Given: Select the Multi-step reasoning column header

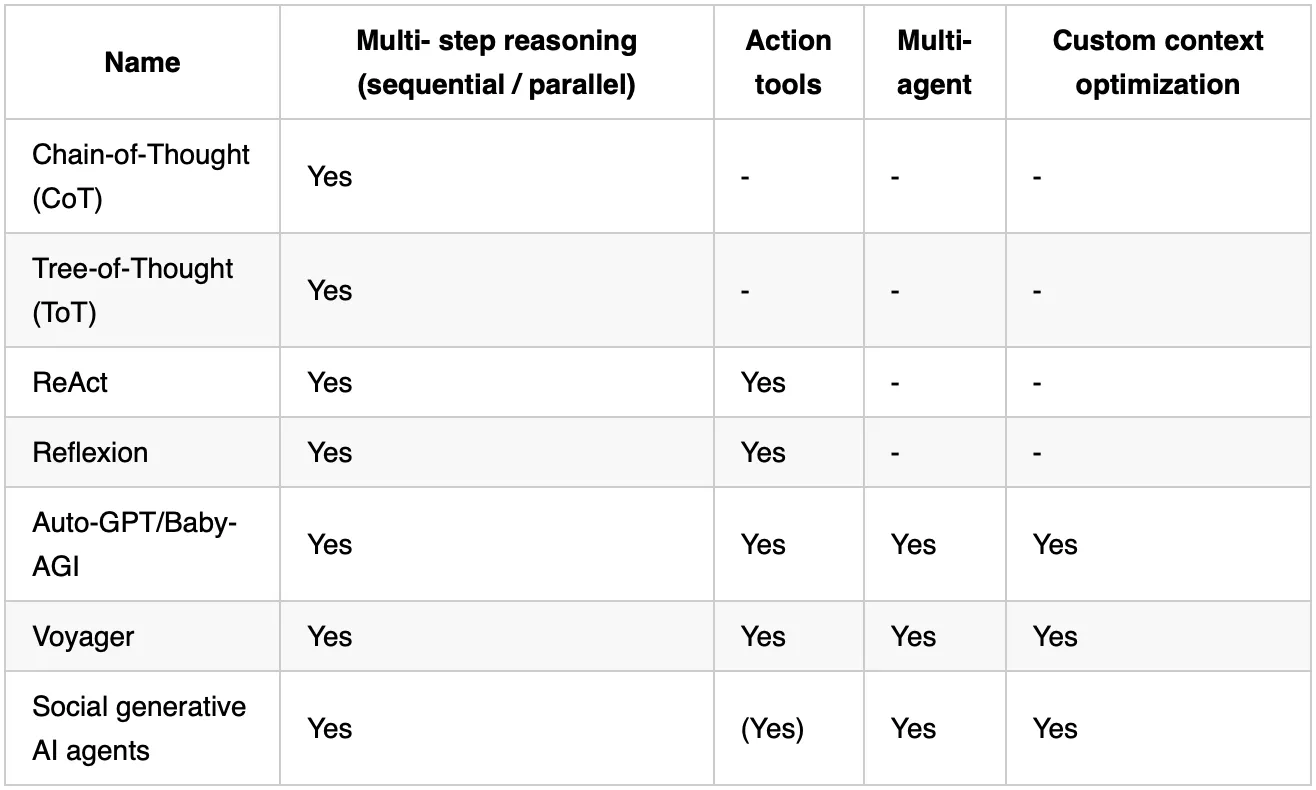Looking at the screenshot, I should [497, 62].
